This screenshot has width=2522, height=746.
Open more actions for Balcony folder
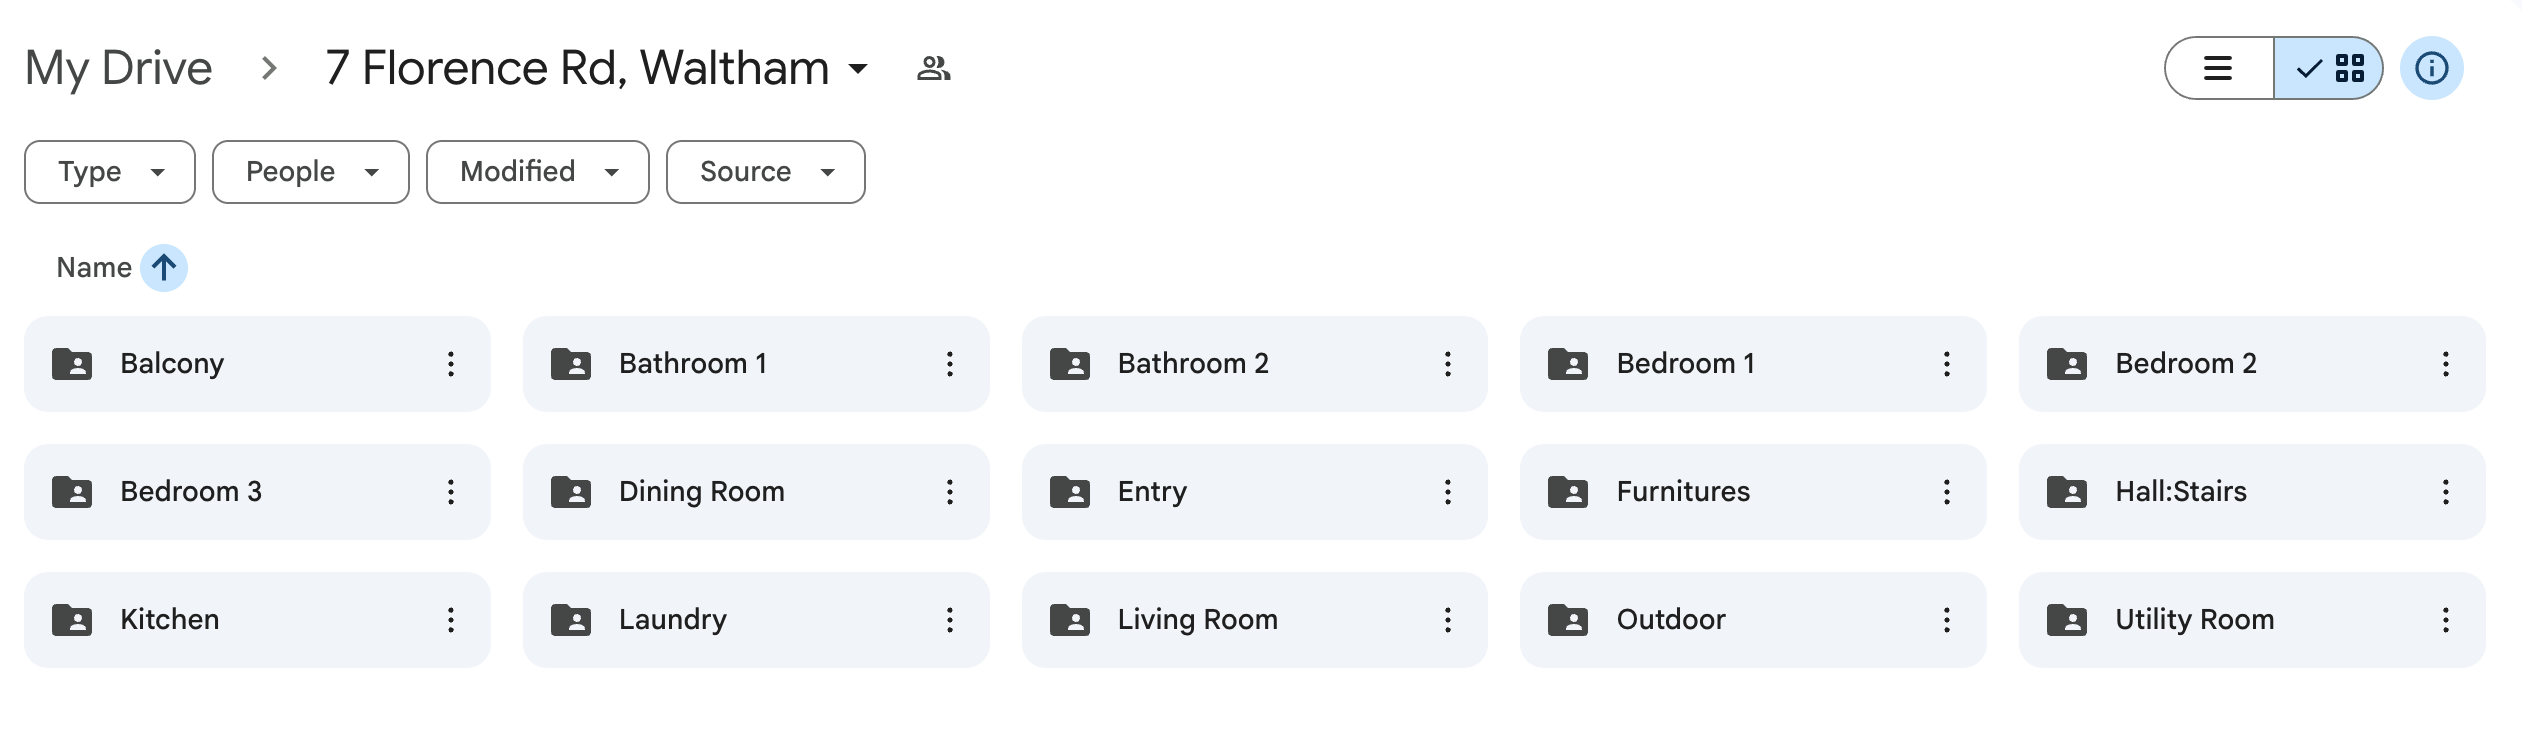(451, 364)
